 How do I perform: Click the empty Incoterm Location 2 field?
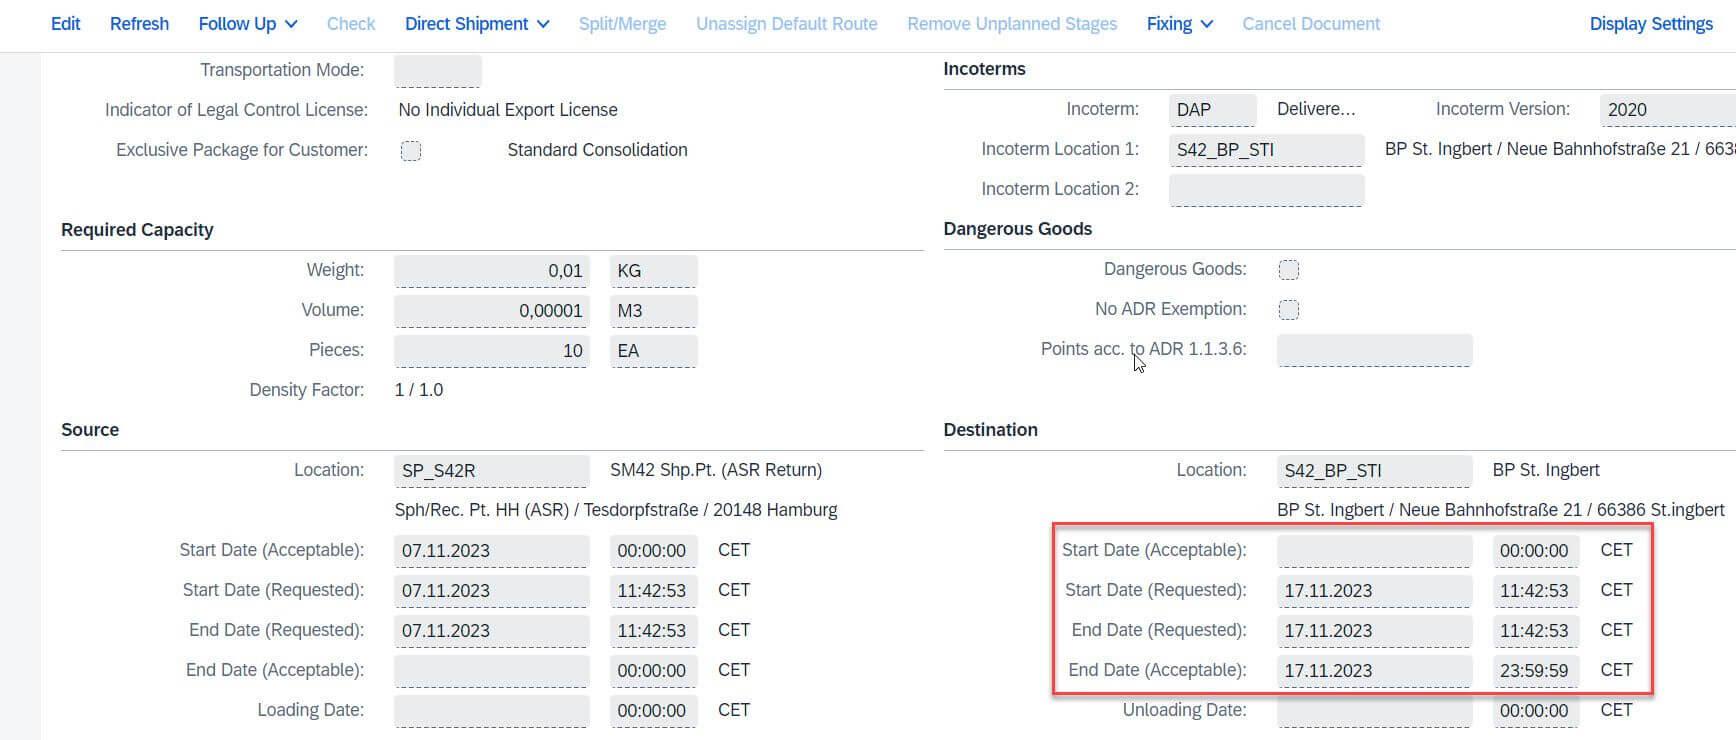[x=1266, y=189]
